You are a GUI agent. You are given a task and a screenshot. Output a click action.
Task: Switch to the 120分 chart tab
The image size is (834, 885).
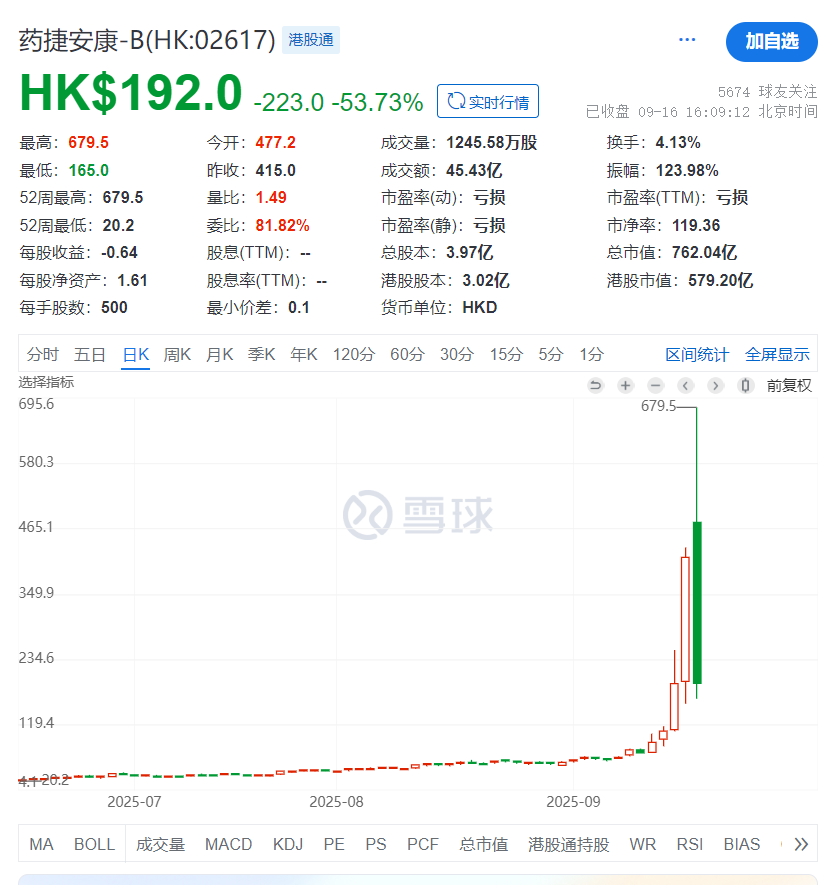pos(354,354)
